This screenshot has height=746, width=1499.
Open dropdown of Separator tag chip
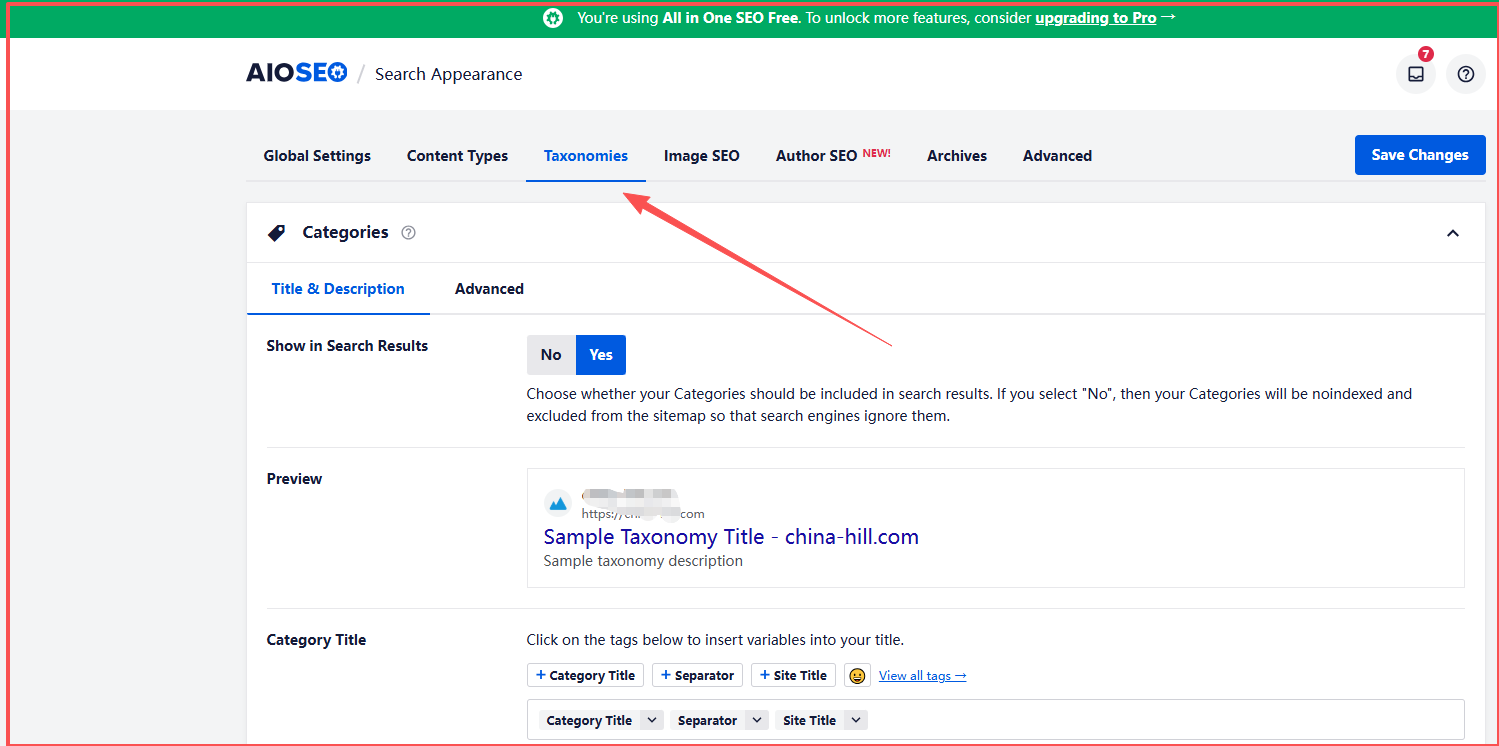(x=757, y=720)
